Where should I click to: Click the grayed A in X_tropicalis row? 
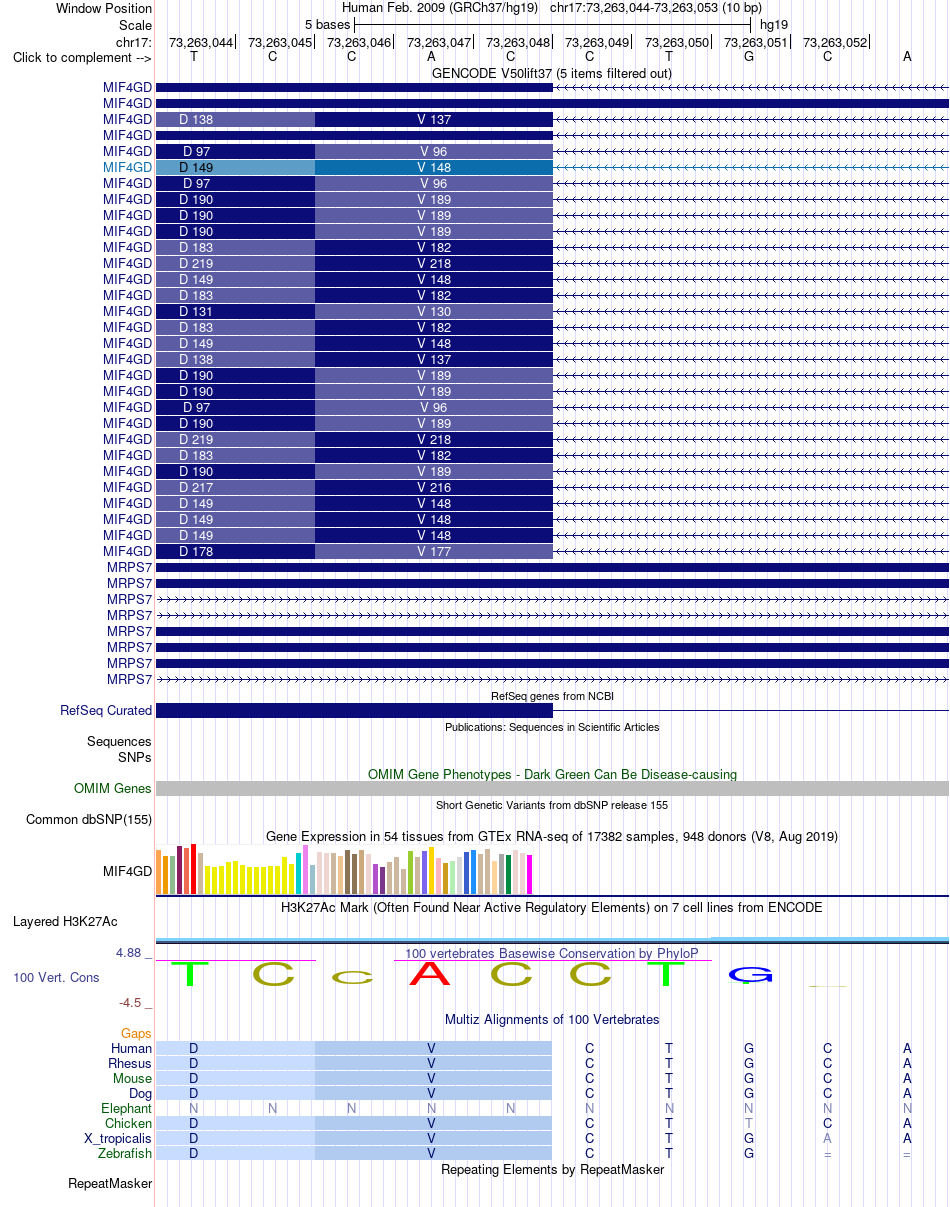(827, 1138)
